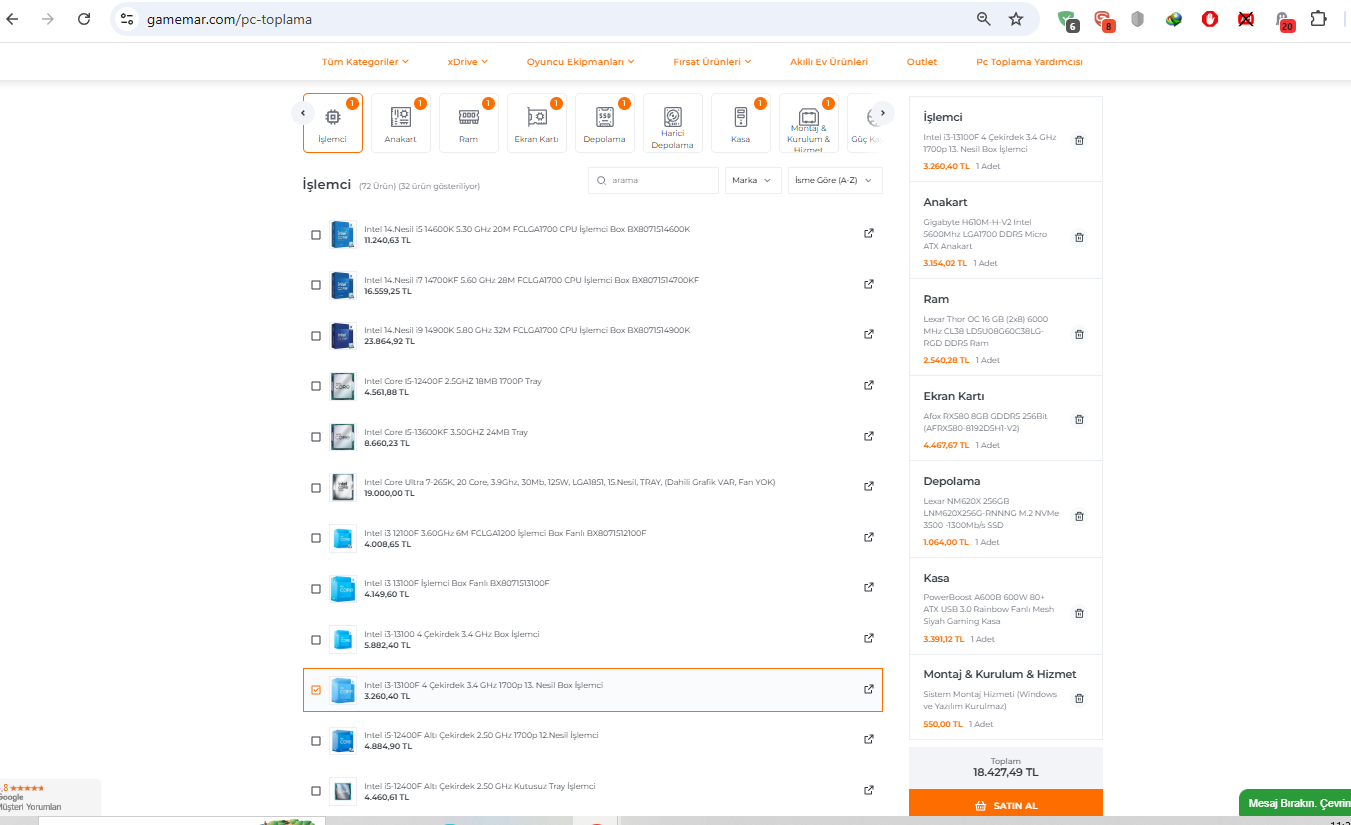Open Core Ultra 7-265K external link icon

click(x=869, y=486)
